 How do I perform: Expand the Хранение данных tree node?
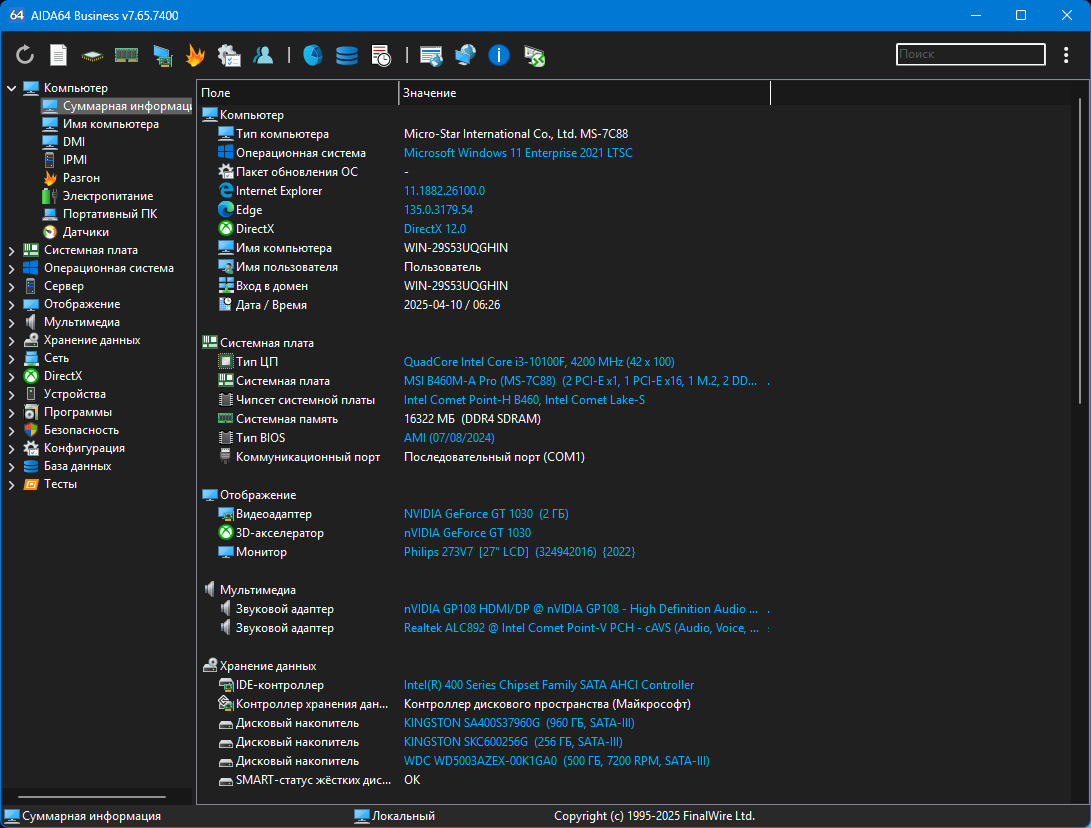click(x=11, y=341)
